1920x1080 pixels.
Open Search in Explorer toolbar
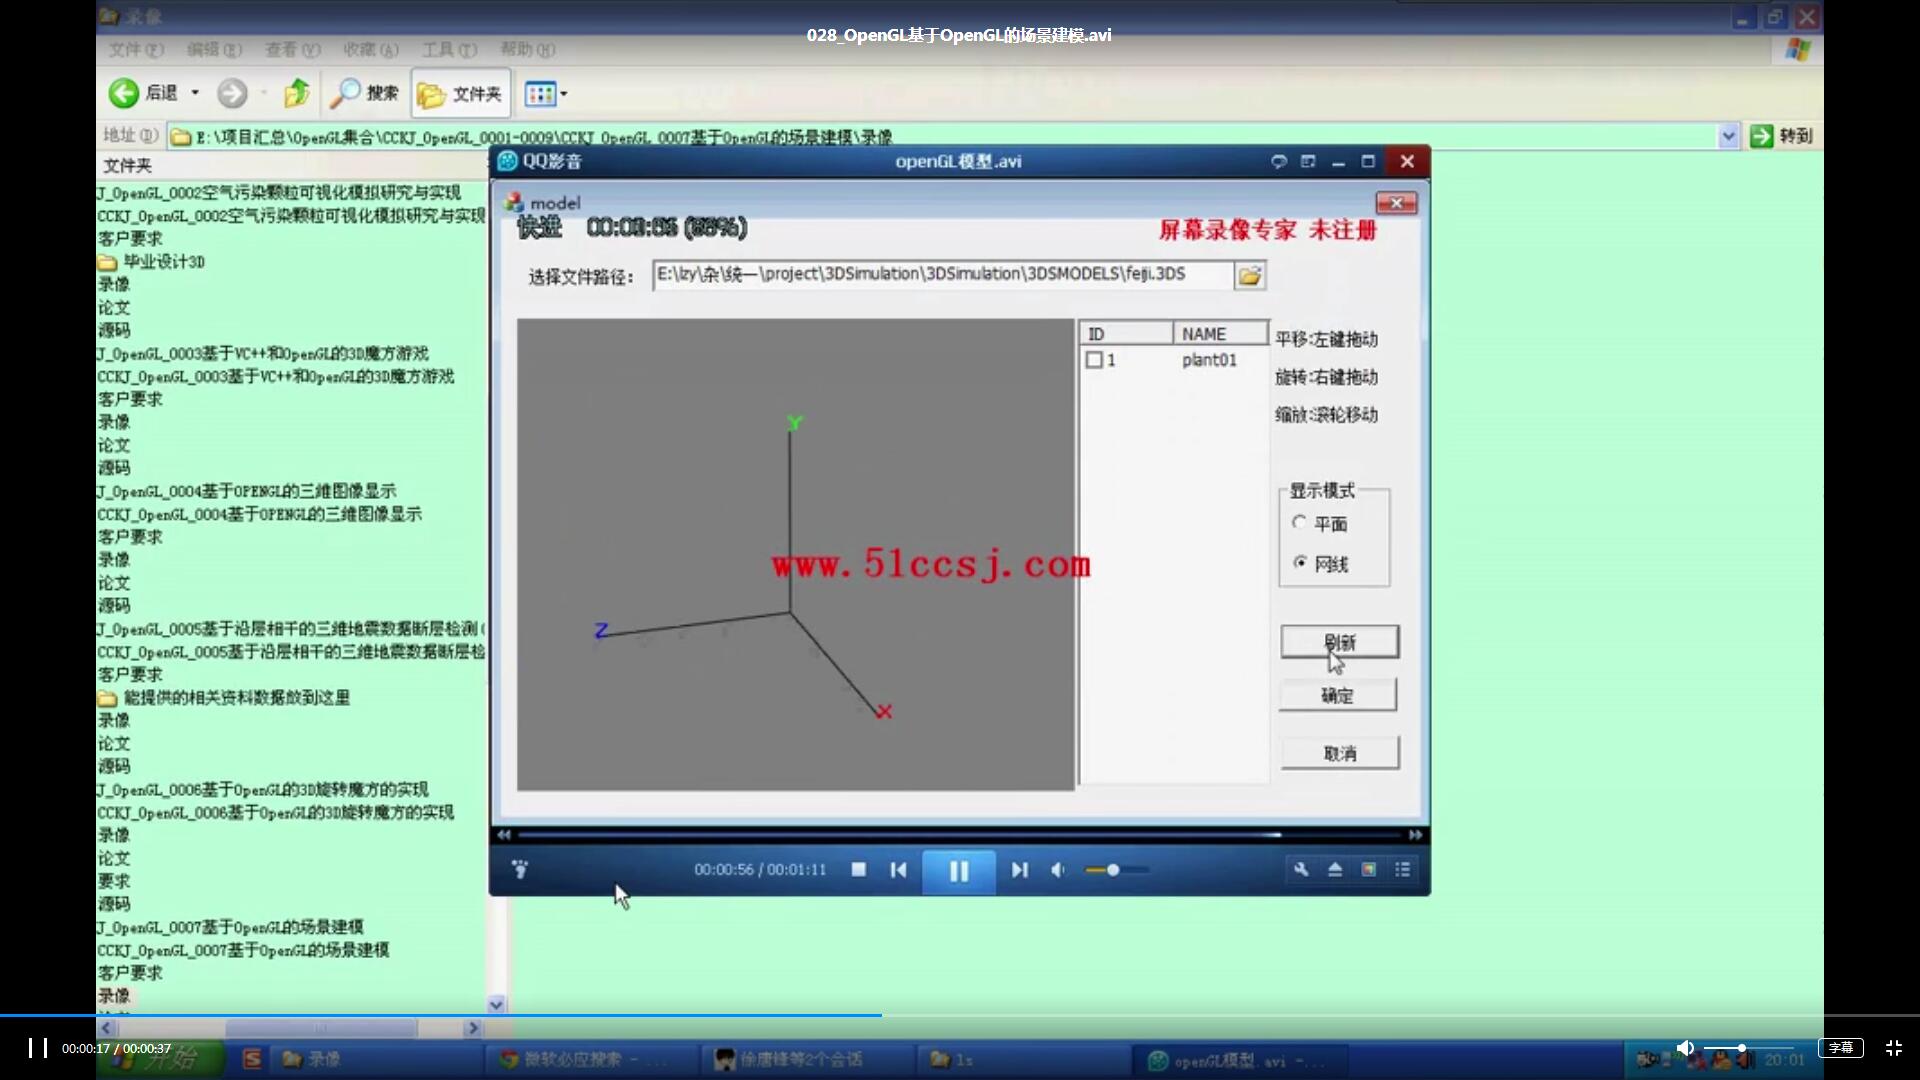(365, 94)
